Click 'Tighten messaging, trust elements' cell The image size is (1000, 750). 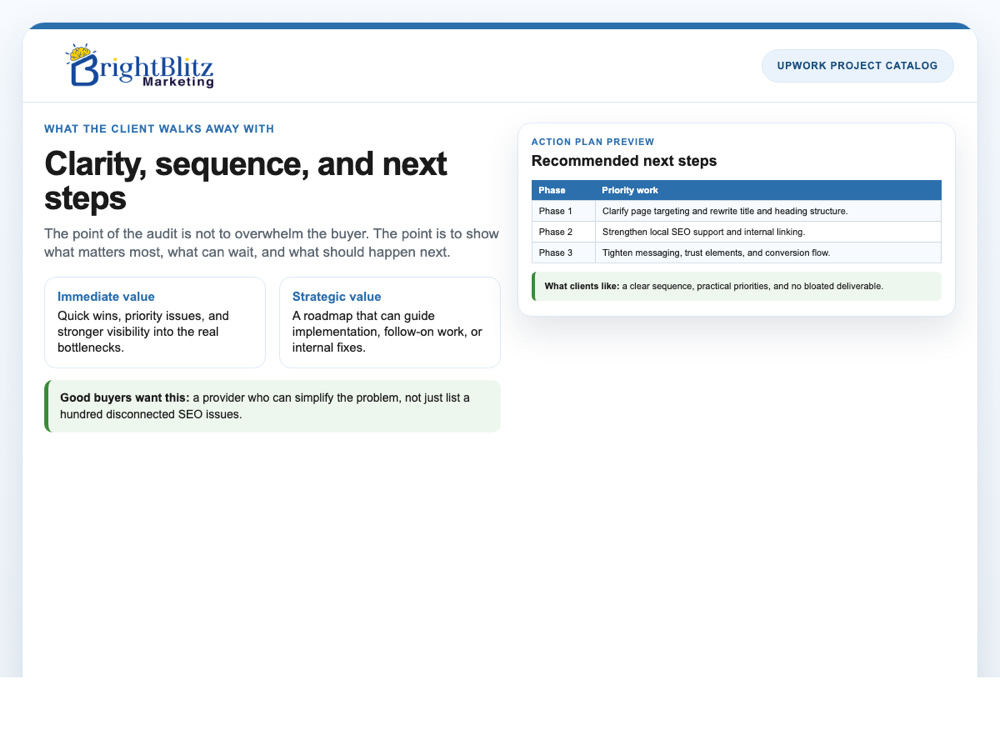point(768,253)
